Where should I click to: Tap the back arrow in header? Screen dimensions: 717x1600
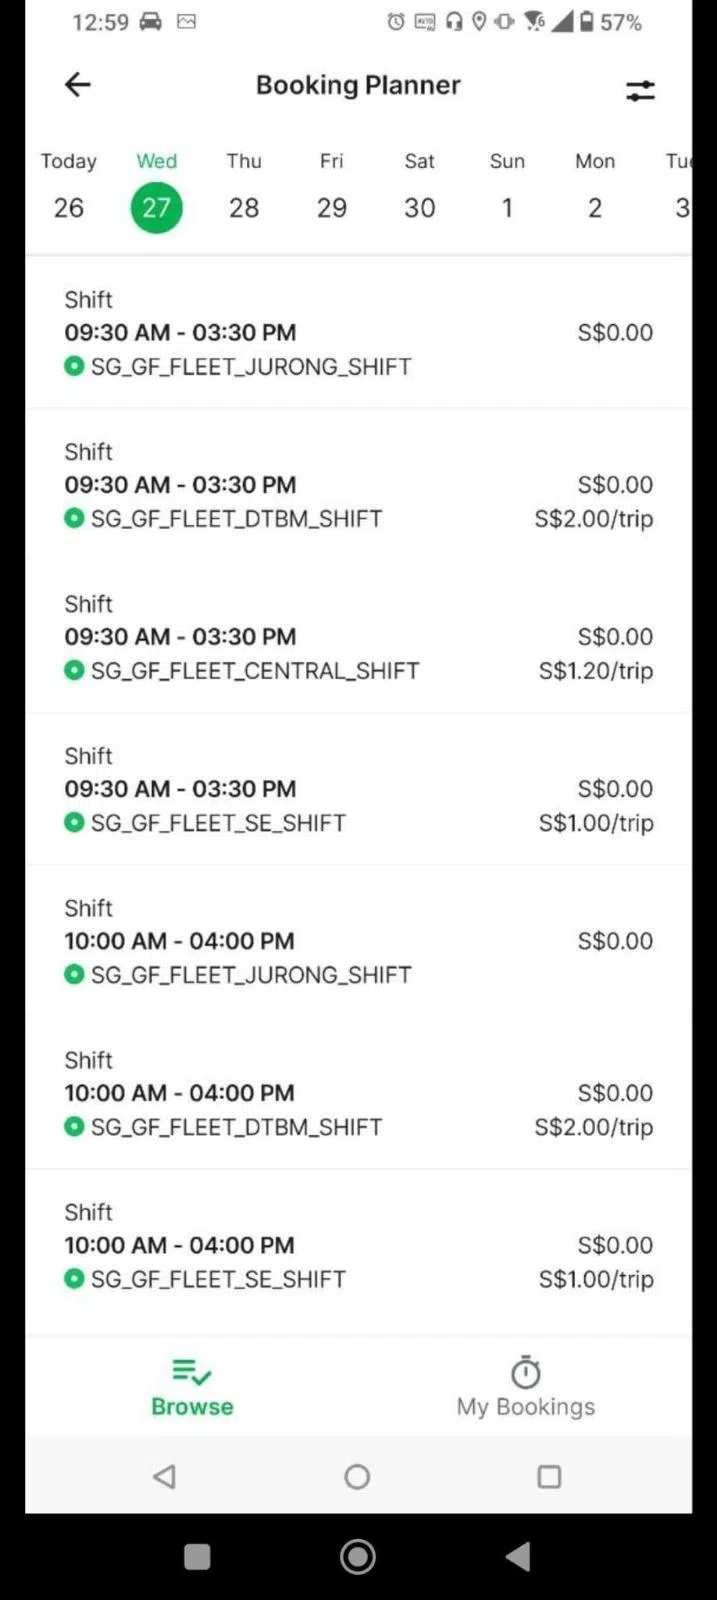[77, 85]
